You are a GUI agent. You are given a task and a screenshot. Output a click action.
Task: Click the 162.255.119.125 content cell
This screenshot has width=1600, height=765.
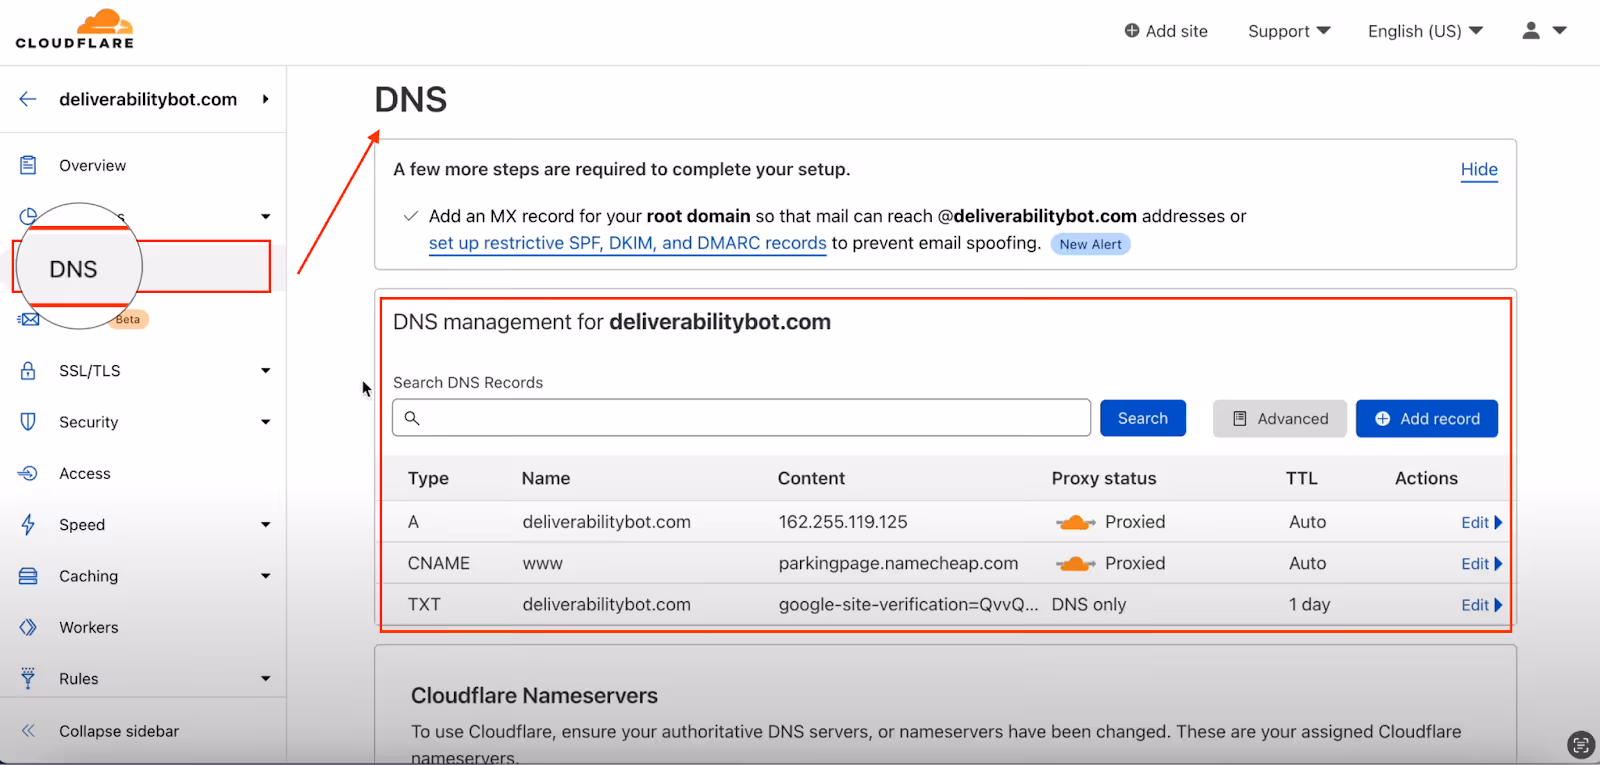[x=843, y=522]
